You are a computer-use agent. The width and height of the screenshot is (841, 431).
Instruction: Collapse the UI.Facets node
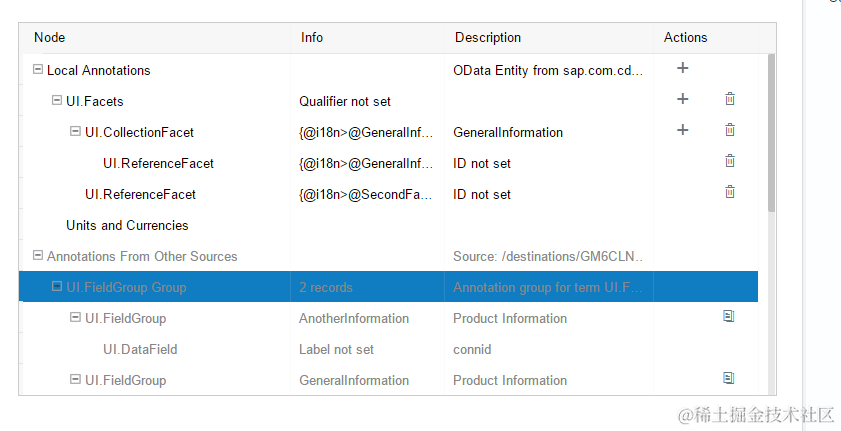(x=57, y=101)
